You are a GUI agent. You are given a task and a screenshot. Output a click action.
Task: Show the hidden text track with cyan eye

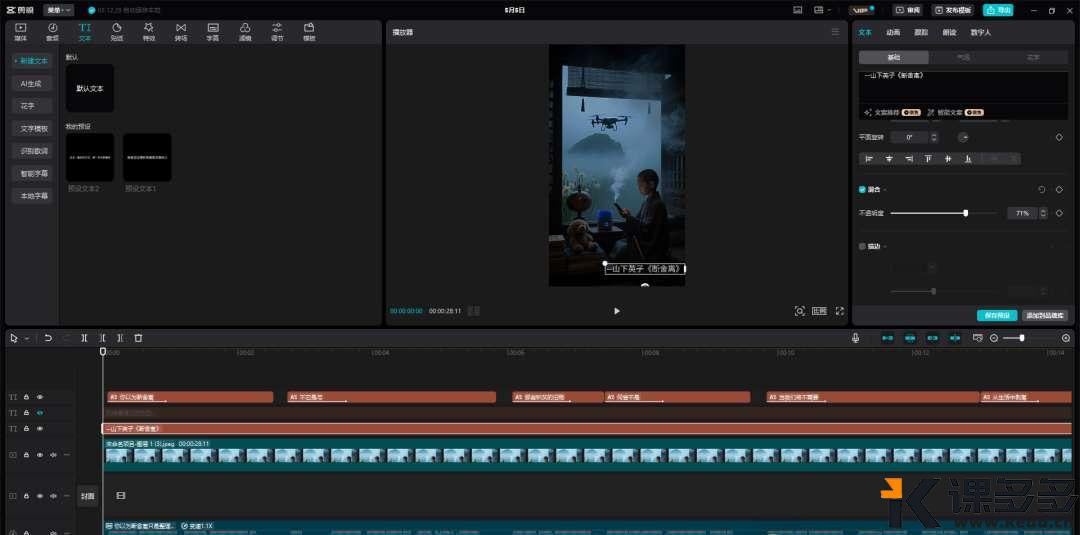click(40, 412)
